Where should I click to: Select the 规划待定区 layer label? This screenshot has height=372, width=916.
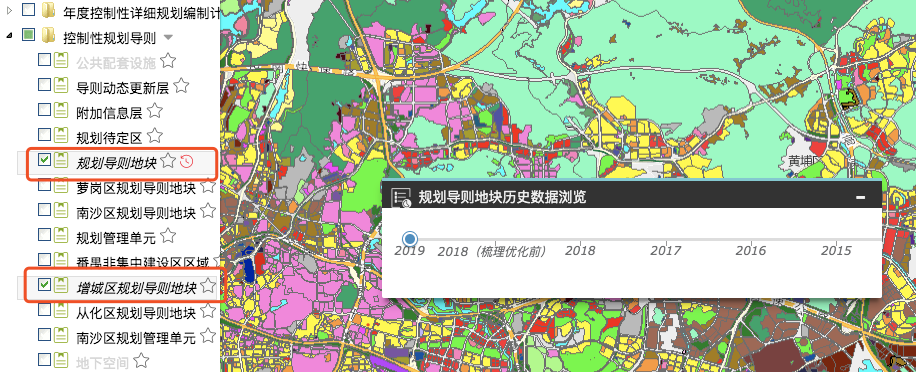(x=109, y=138)
